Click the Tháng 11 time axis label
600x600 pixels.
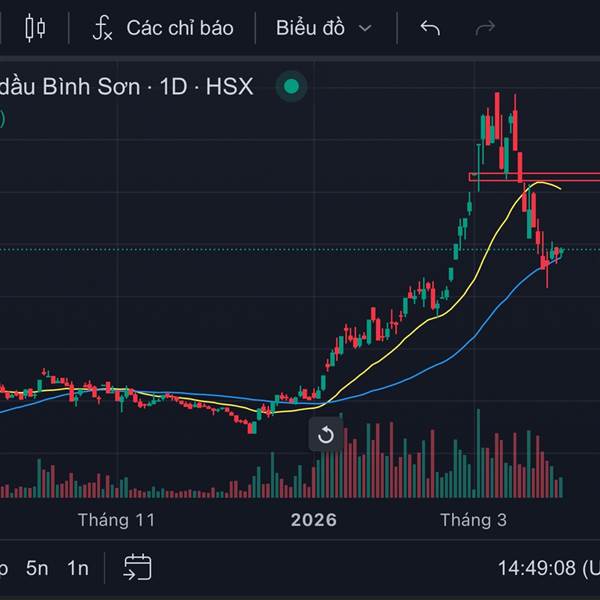tap(117, 520)
